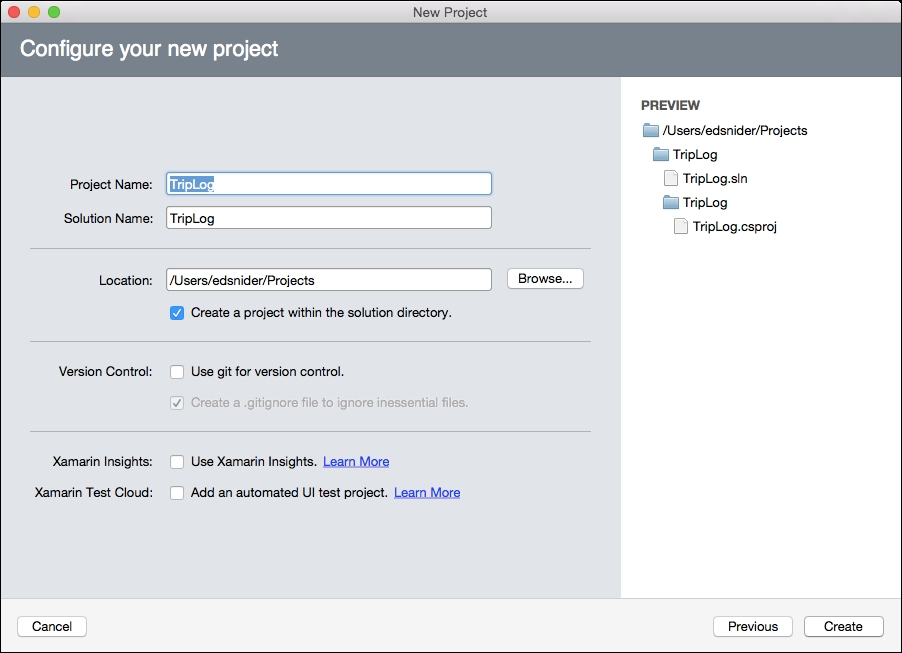The image size is (902, 653).
Task: Enable Use git for version control
Action: [x=177, y=372]
